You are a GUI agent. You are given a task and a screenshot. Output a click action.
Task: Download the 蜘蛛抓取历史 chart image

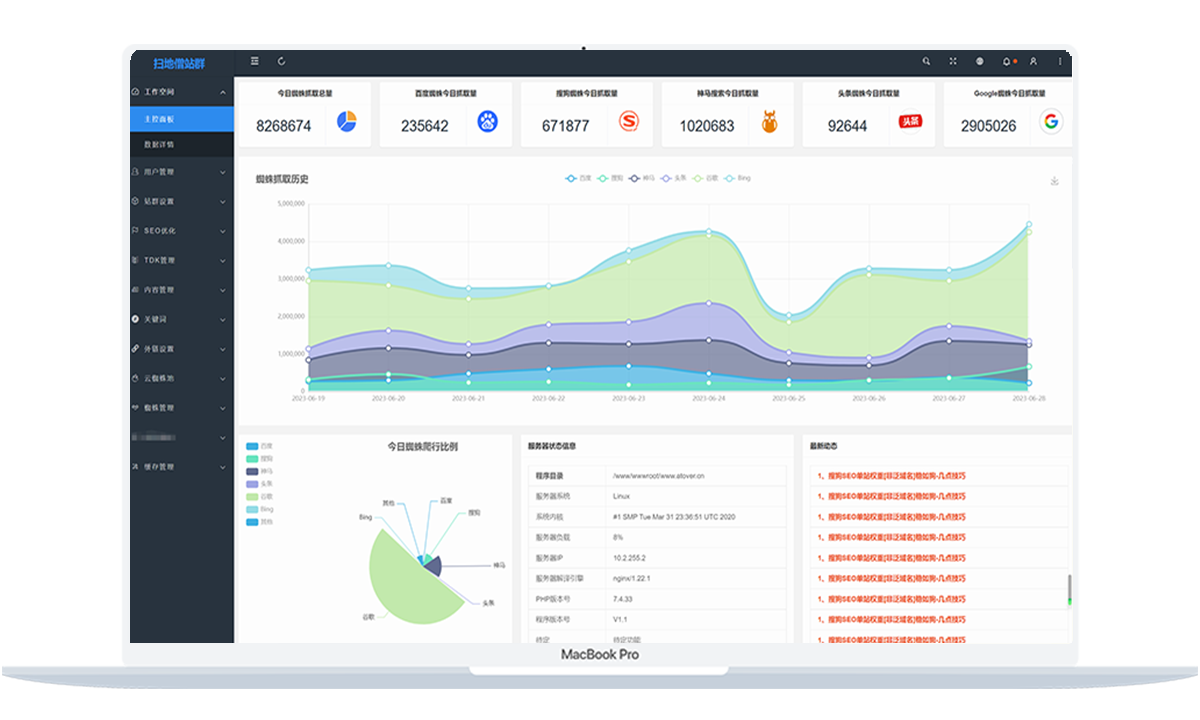pos(1054,181)
